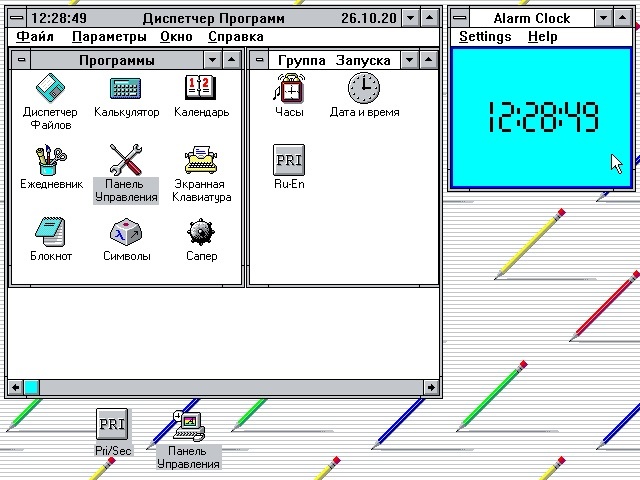Maximize the Программы group window
The image size is (640, 480).
231,60
